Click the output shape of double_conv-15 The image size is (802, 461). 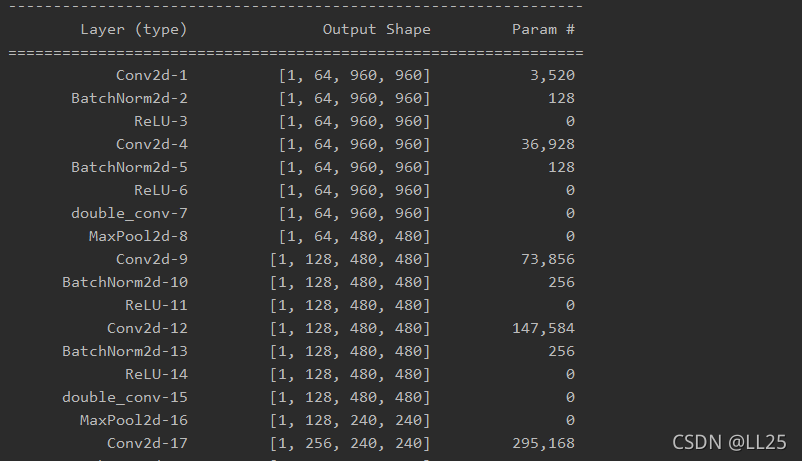coord(350,398)
